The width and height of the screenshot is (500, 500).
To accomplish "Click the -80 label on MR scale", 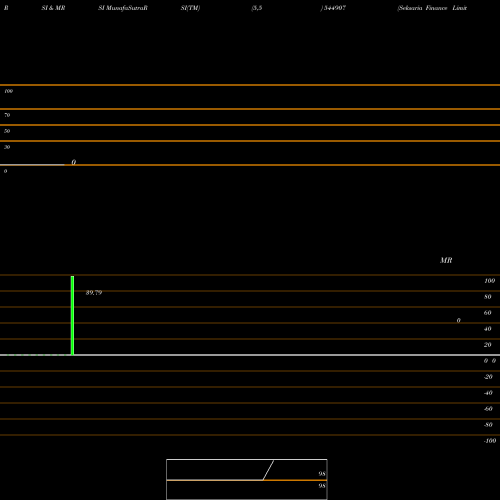I will pos(488,425).
